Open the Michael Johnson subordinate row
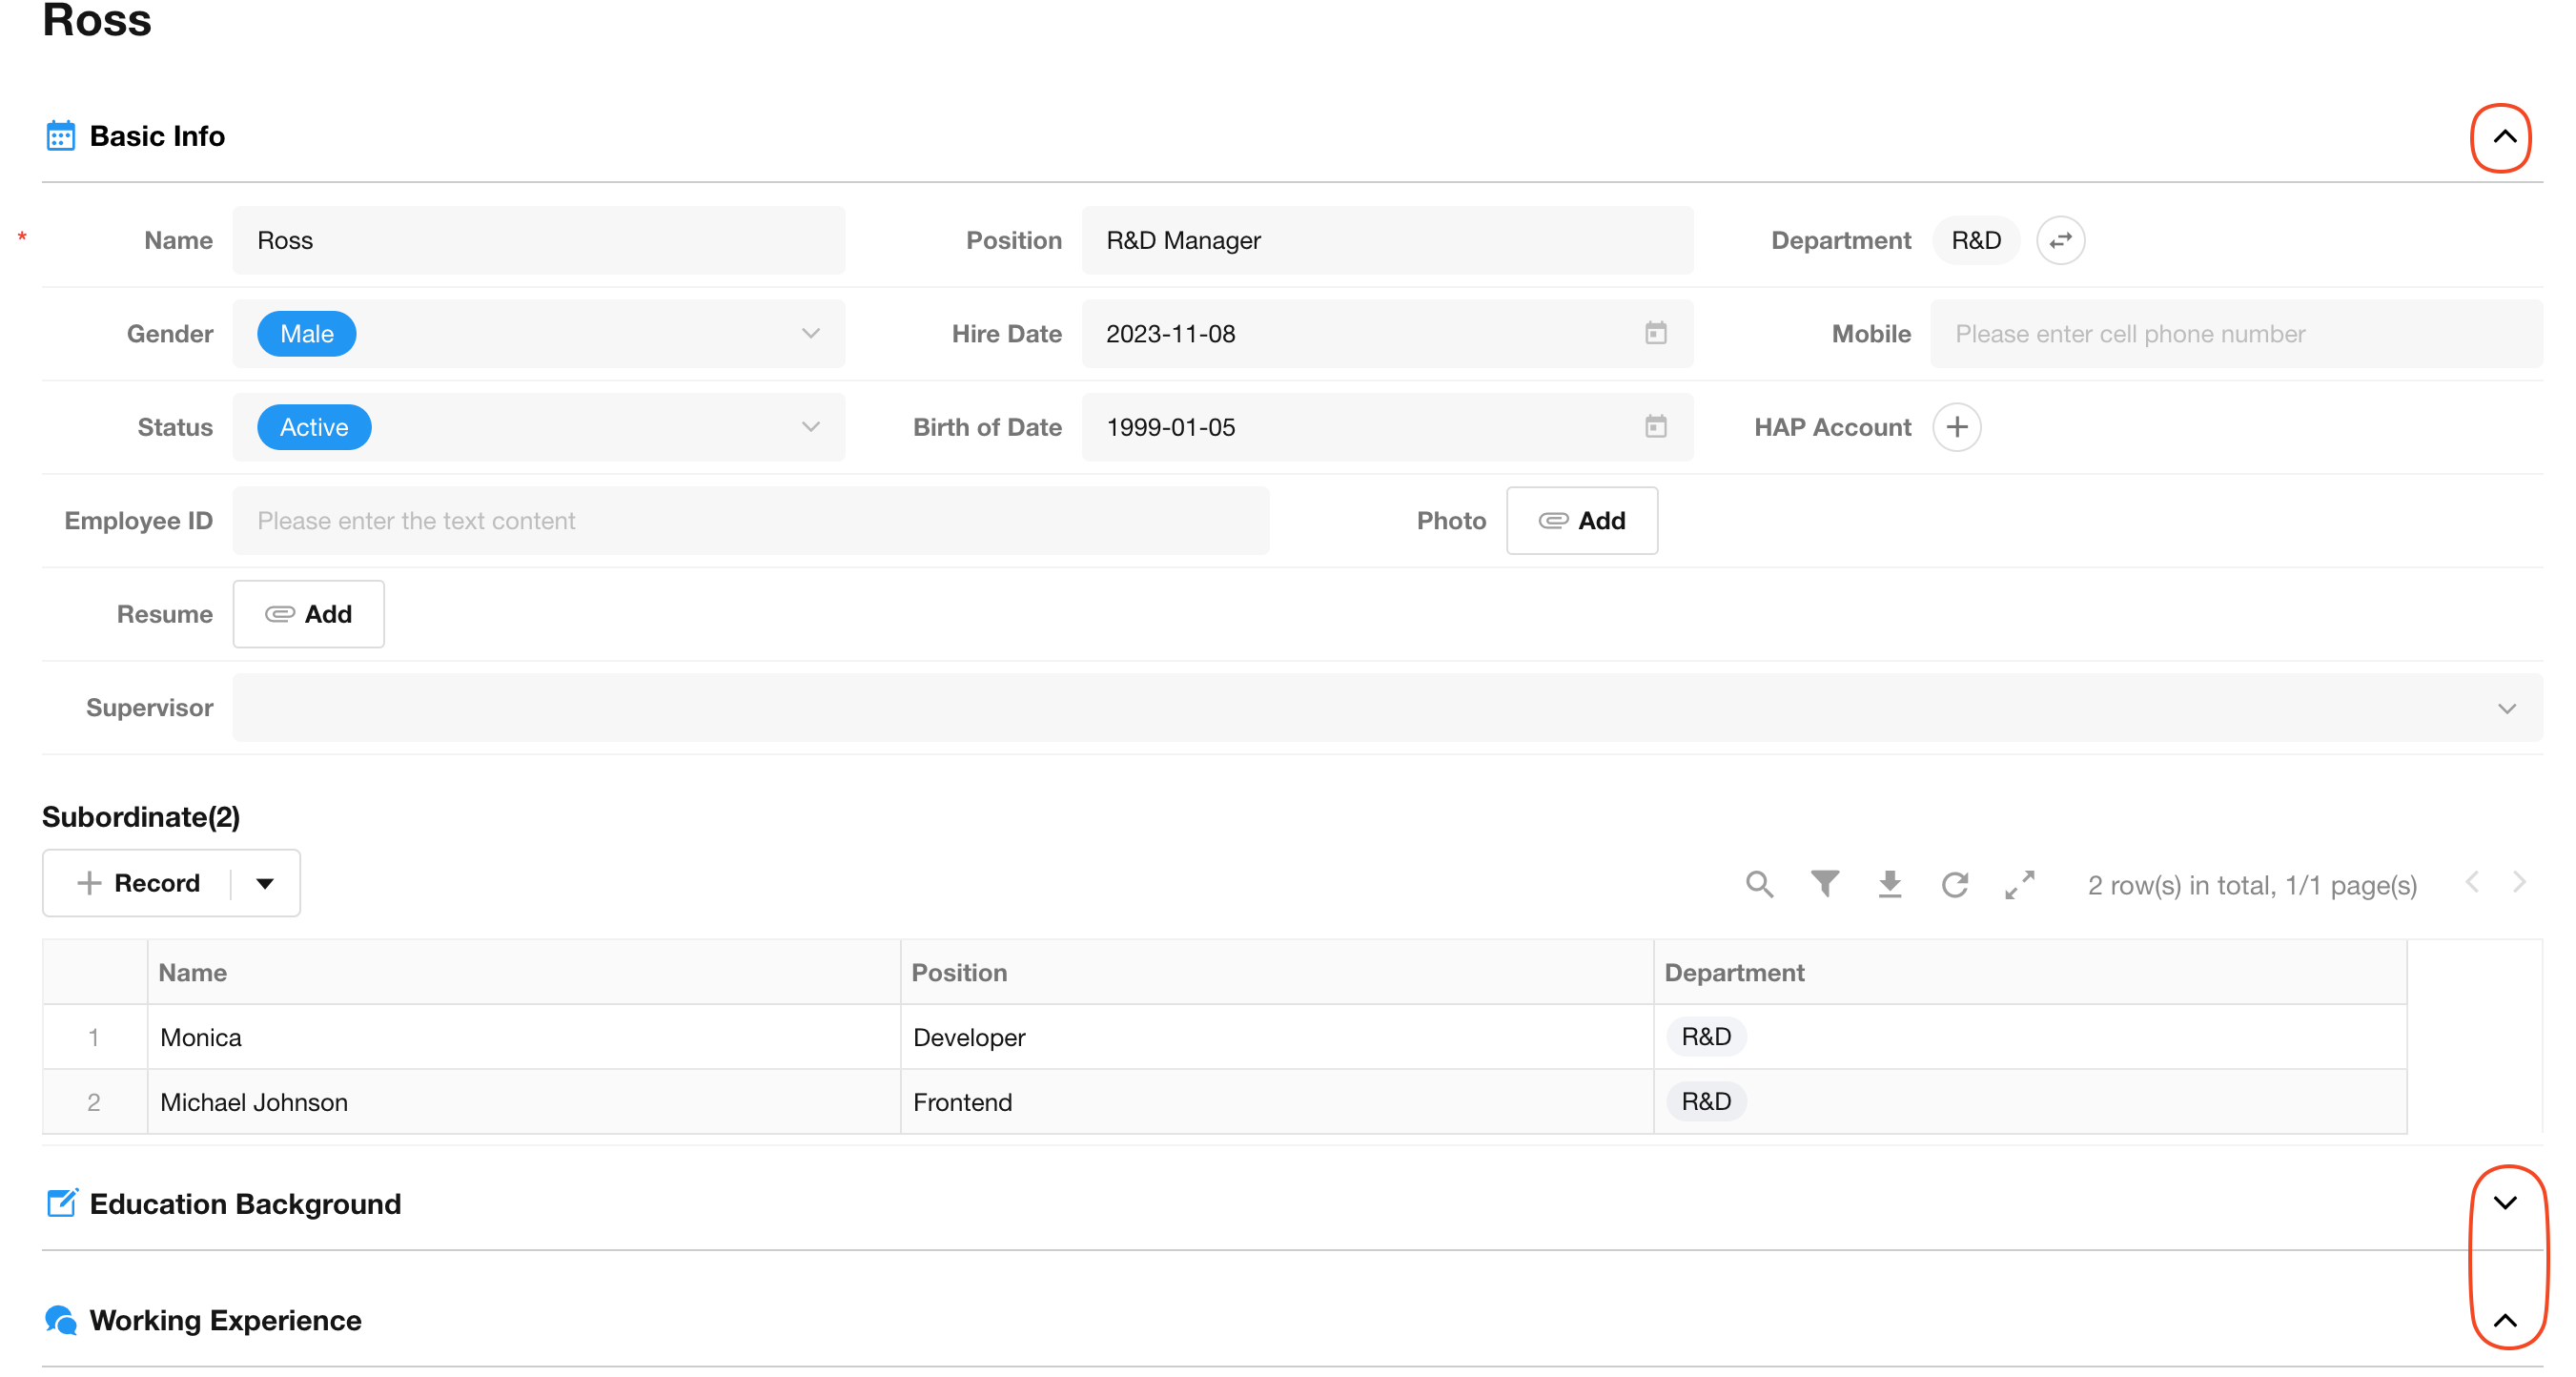 254,1102
